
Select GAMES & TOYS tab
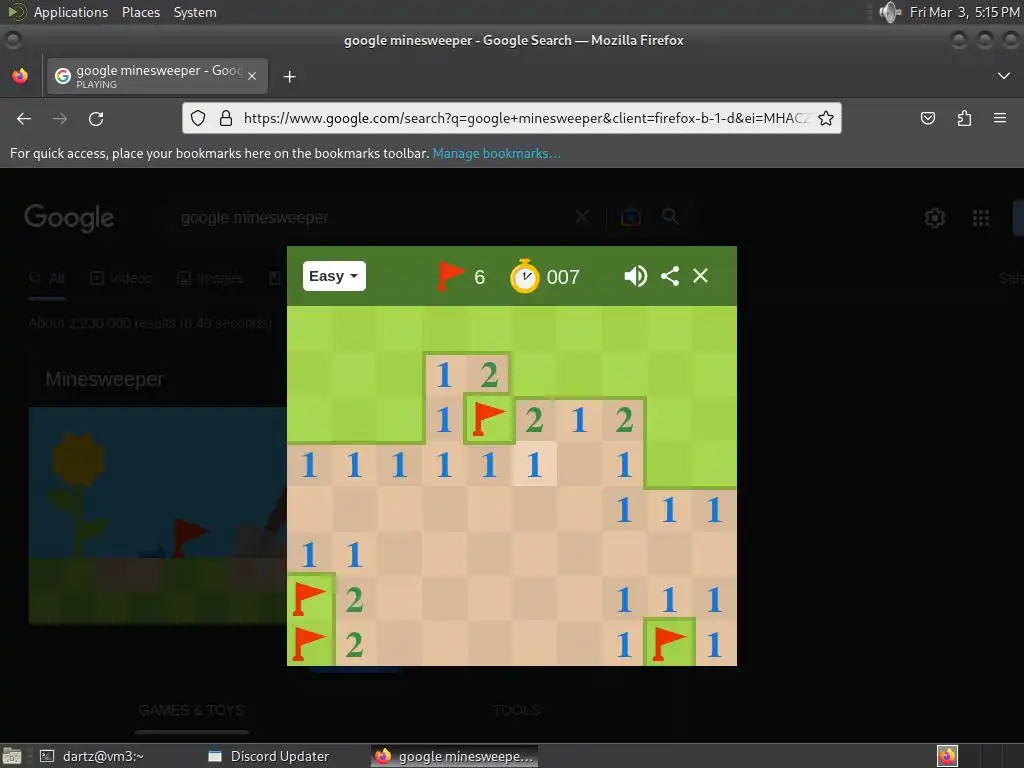click(191, 710)
